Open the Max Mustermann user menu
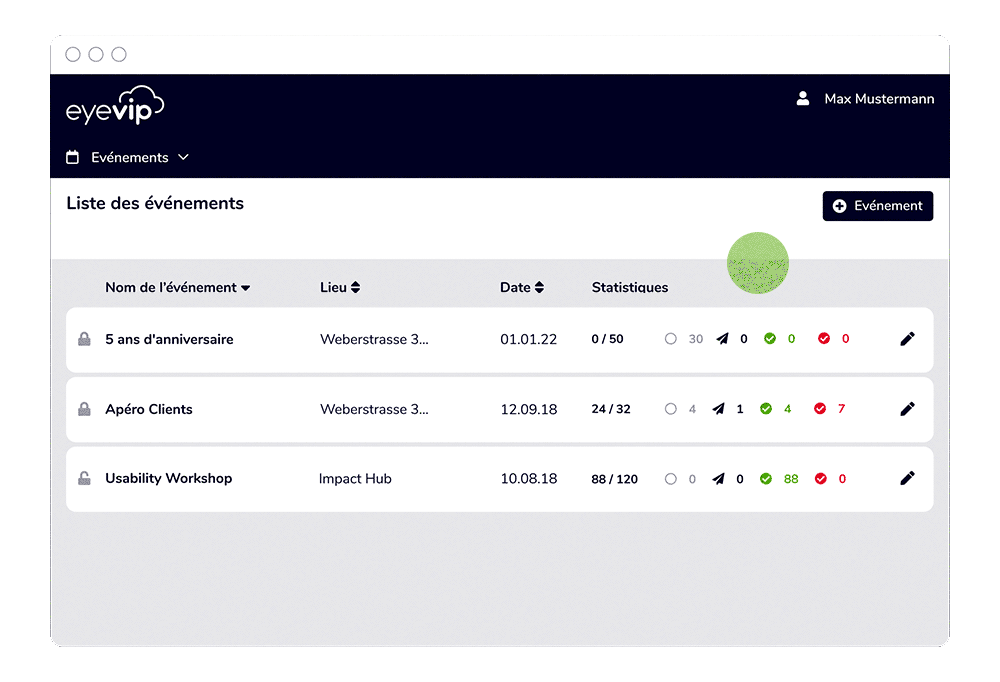The image size is (1000, 682). click(878, 99)
